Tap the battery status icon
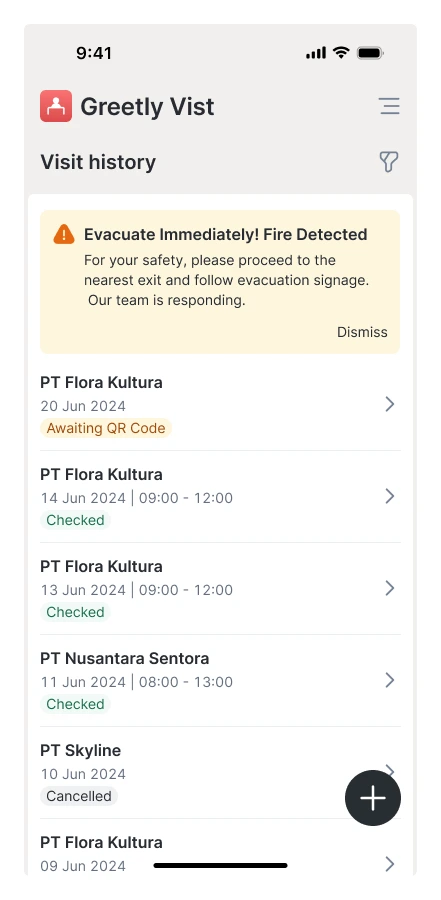 370,53
